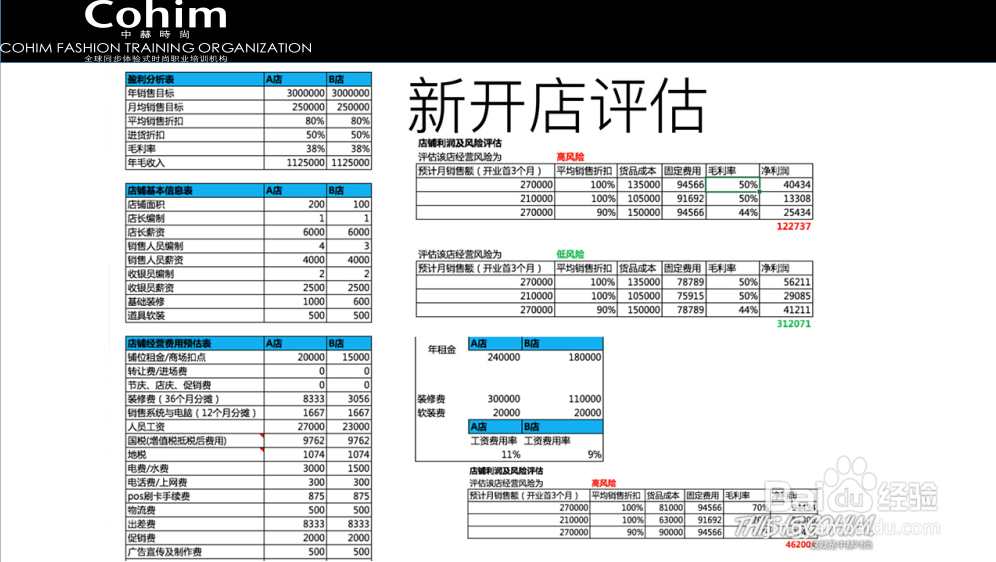Viewport: 996px width, 562px height.
Task: Select the 店铺面积 B店 value 100
Action: [x=361, y=204]
